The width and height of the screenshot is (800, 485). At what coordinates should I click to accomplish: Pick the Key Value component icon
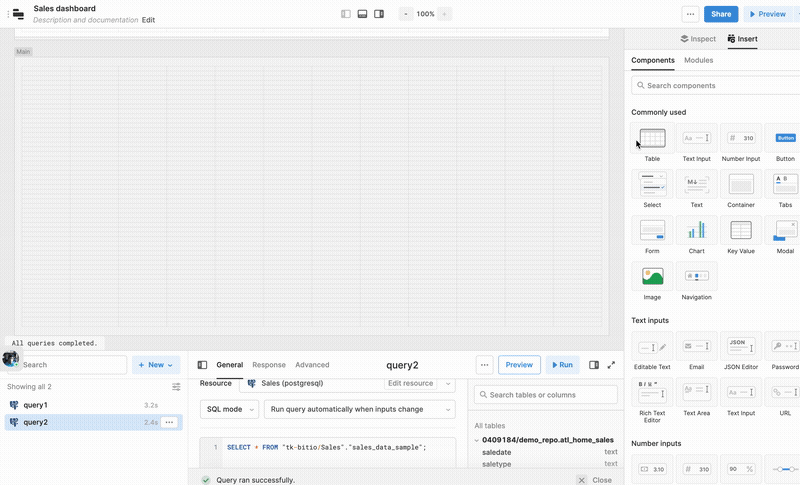tap(741, 230)
